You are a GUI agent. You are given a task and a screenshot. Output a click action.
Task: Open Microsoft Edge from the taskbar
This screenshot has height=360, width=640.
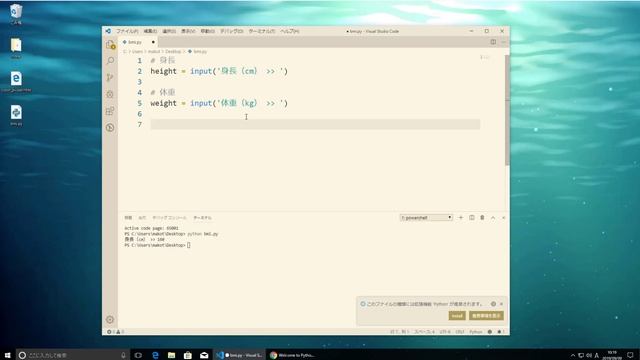point(155,355)
